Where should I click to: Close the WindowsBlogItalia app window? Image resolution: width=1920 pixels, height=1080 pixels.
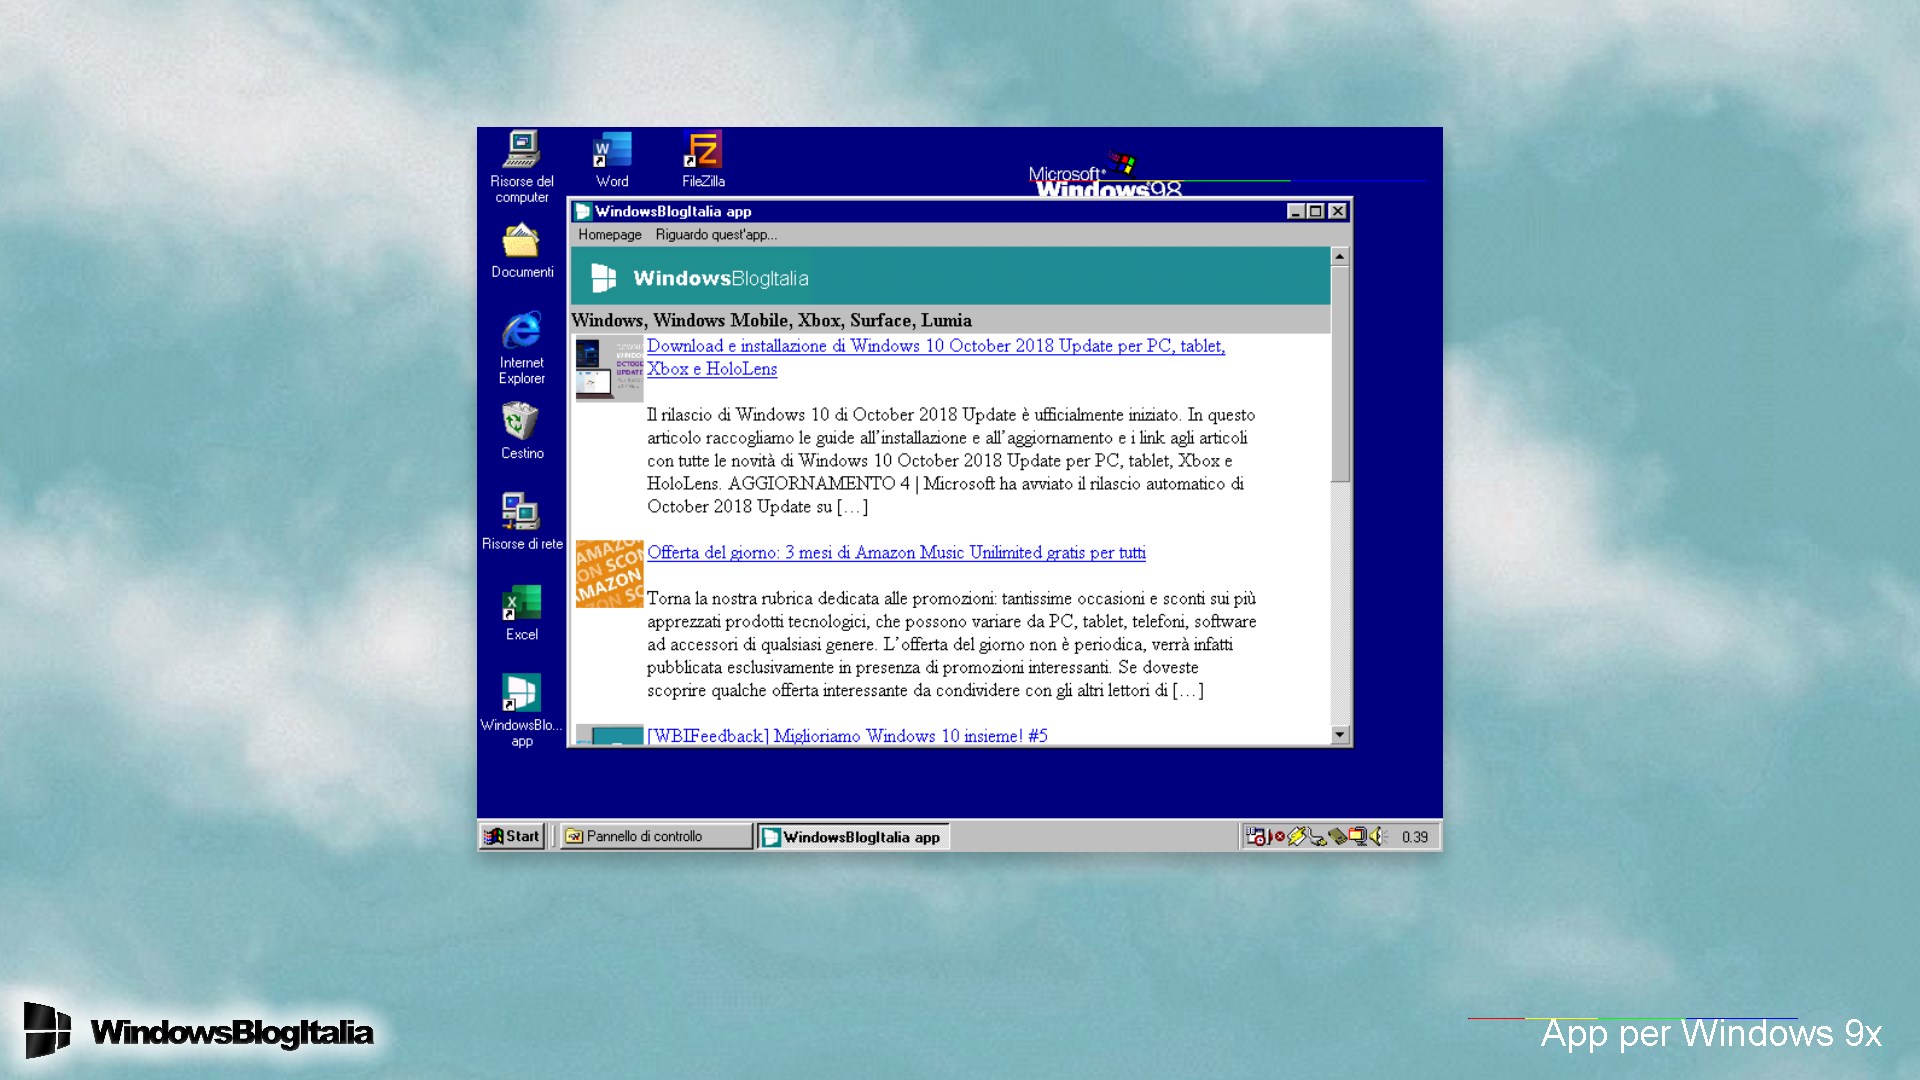[1337, 211]
